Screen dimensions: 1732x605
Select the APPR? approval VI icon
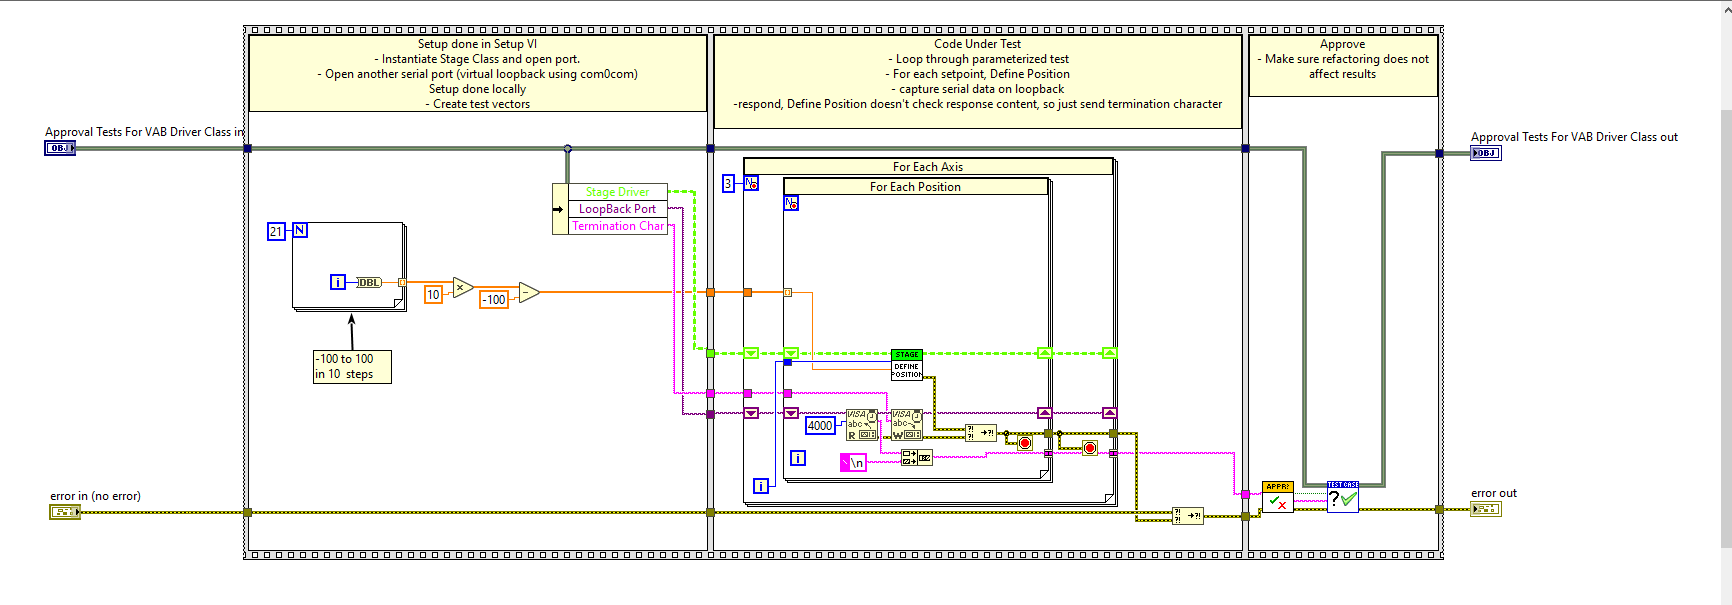coord(1277,497)
